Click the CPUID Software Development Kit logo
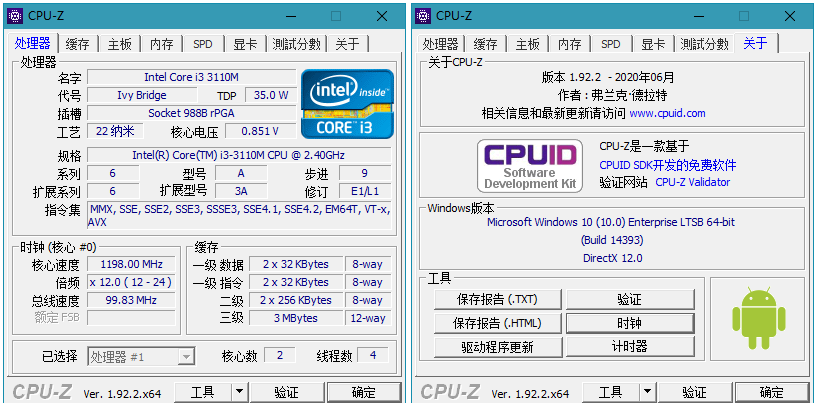This screenshot has width=816, height=403. pyautogui.click(x=530, y=166)
